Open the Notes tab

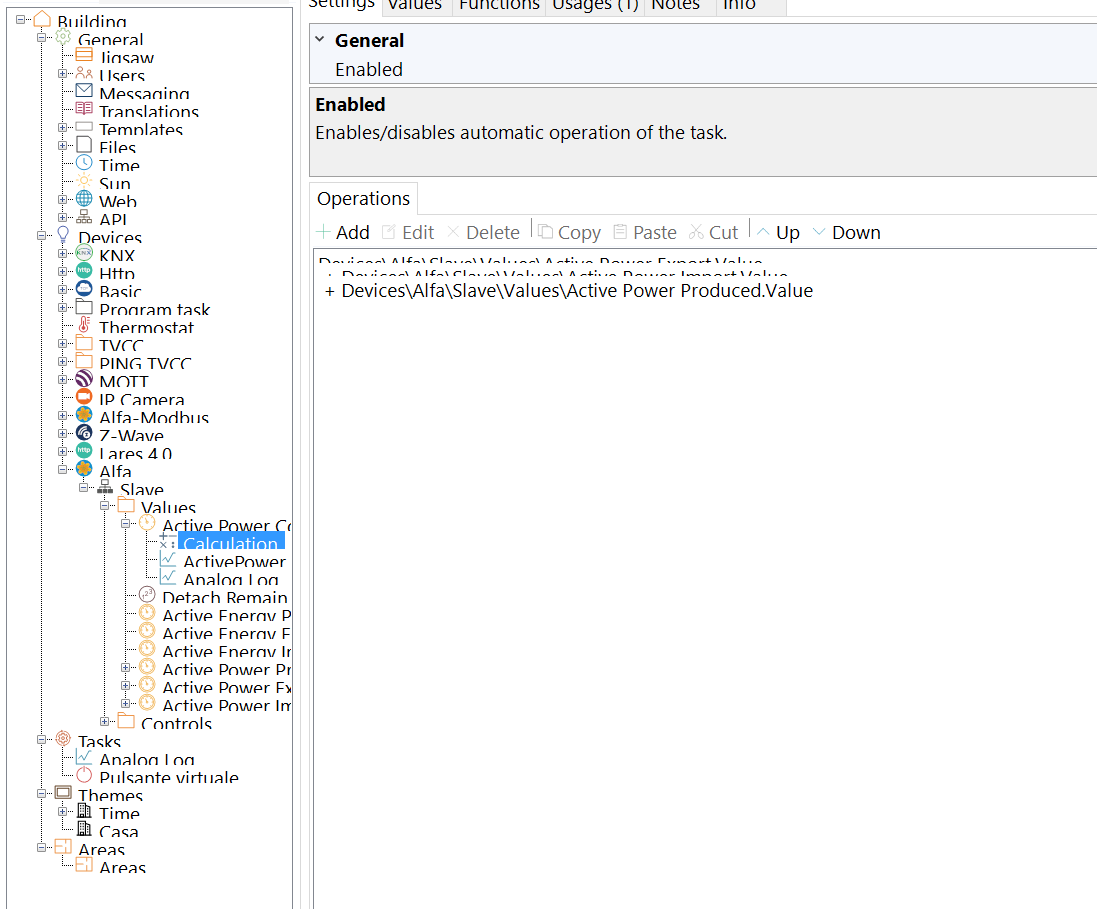675,5
